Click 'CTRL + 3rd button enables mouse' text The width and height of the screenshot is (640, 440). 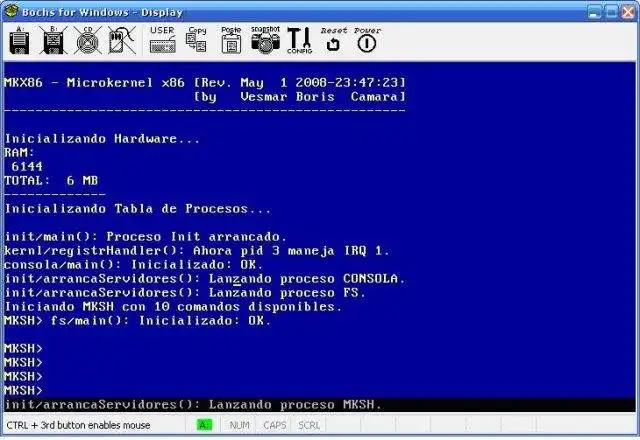(78, 425)
